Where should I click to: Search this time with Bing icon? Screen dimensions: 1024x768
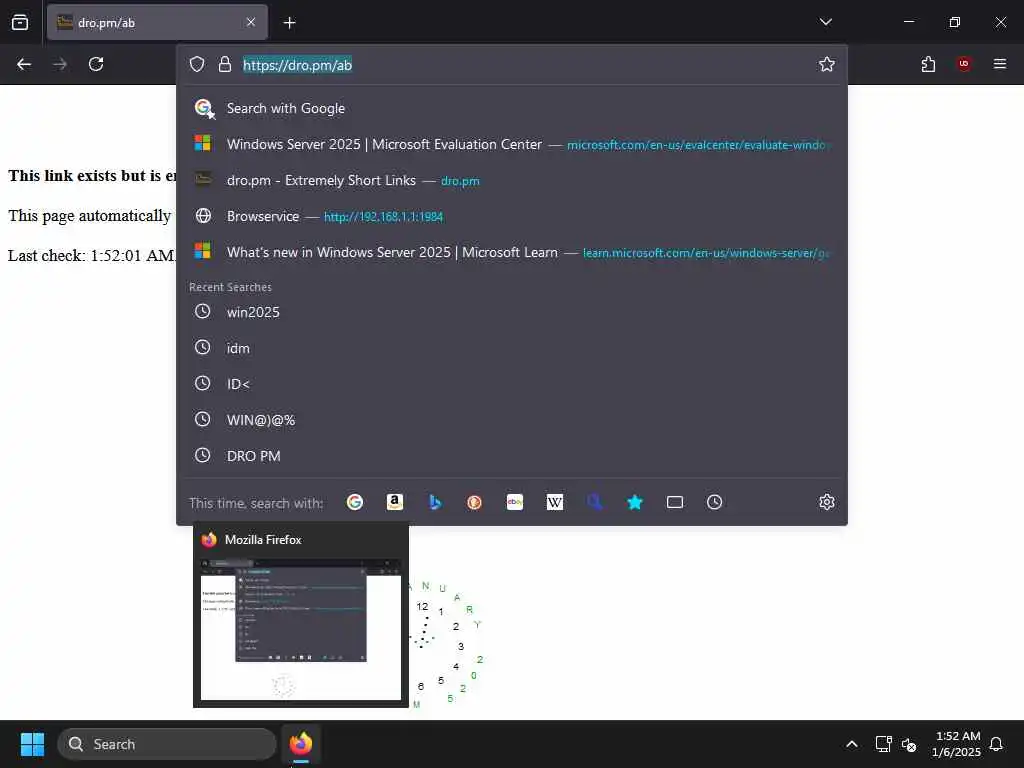[435, 502]
